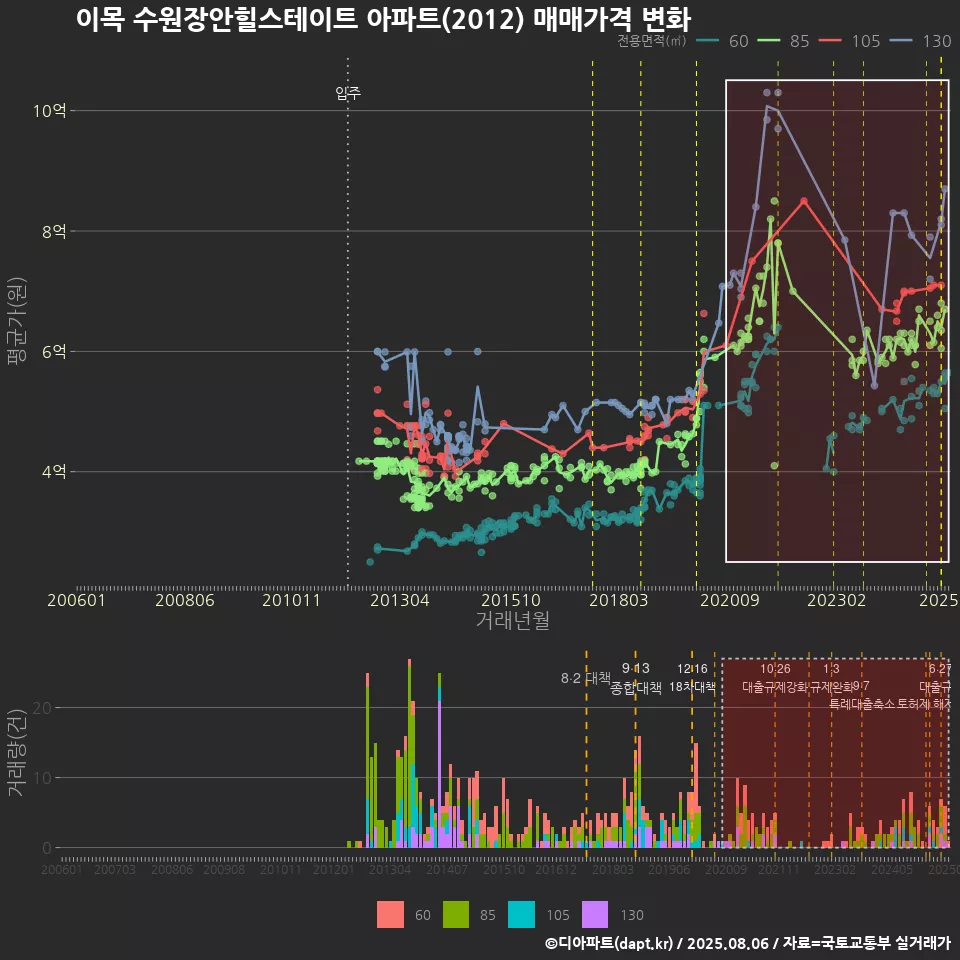The height and width of the screenshot is (960, 960).
Task: Click the cyan 105 swatch in bottom legend
Action: 521,915
